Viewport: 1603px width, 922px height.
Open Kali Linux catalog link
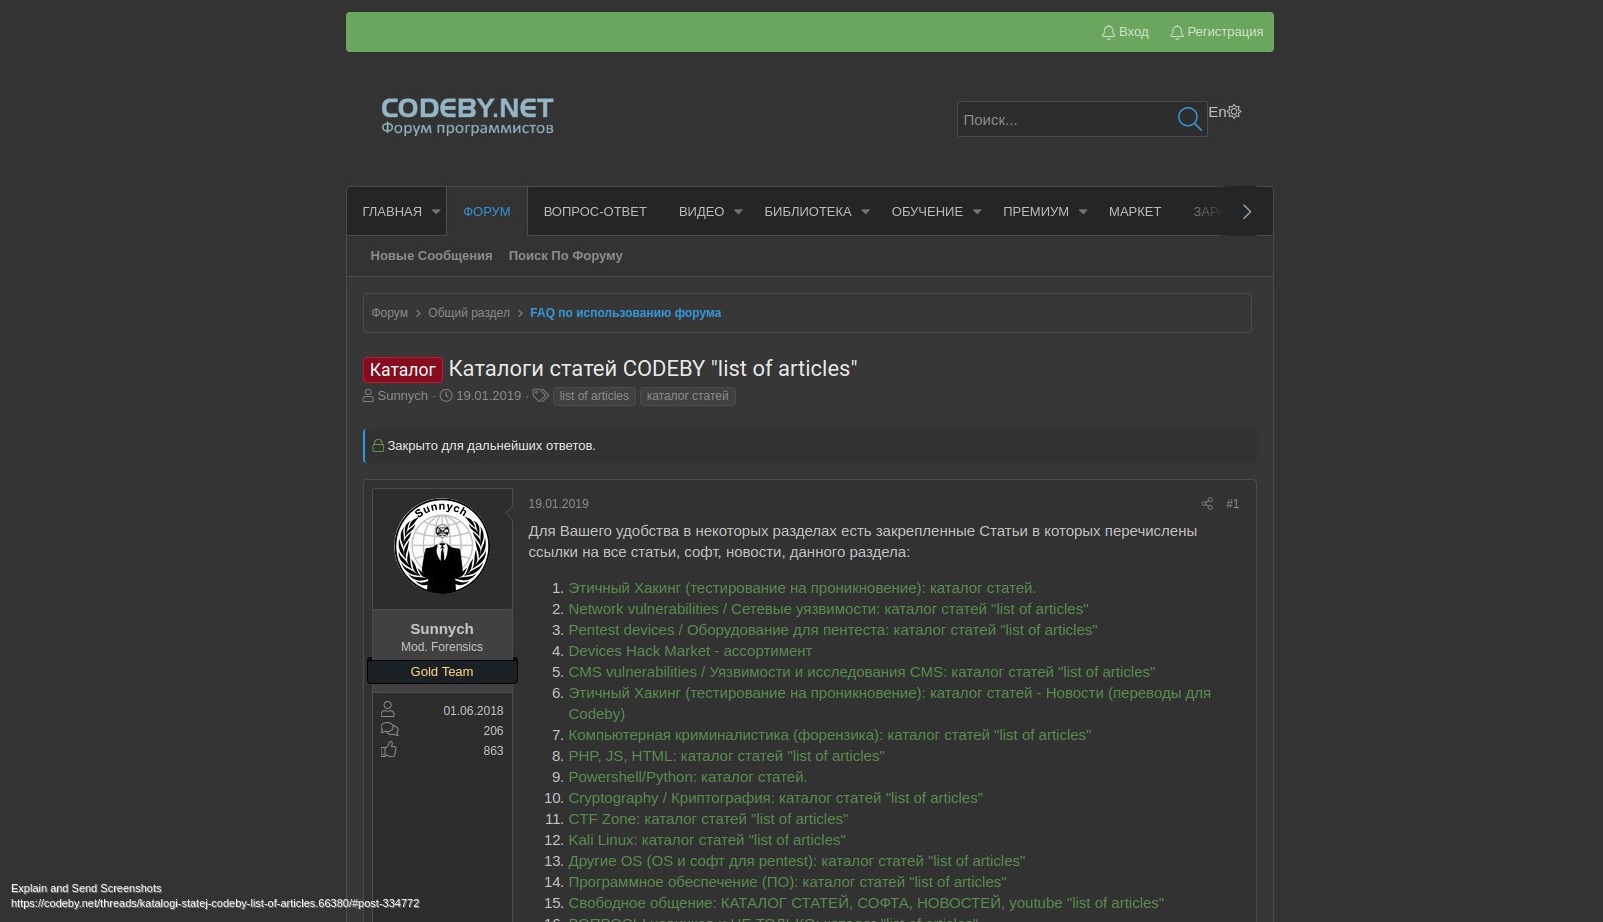[707, 840]
